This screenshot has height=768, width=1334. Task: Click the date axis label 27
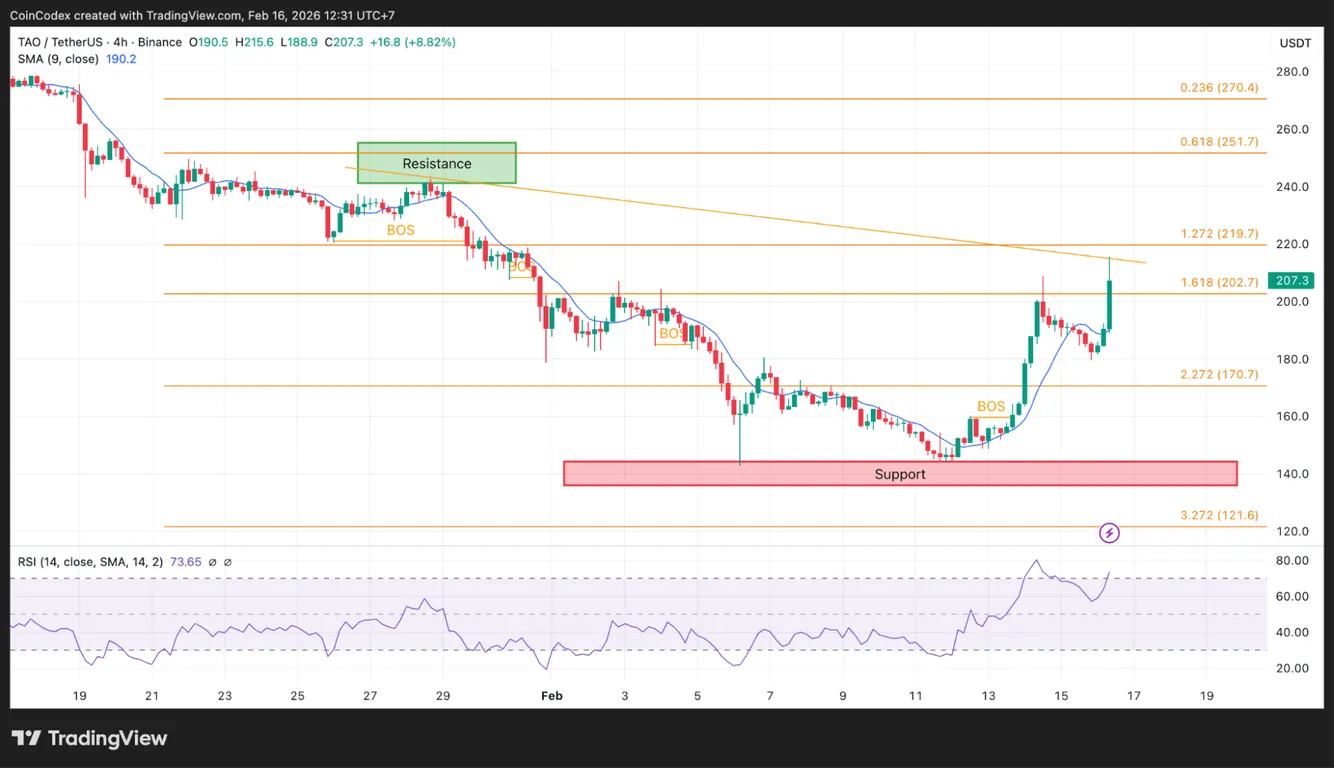pyautogui.click(x=370, y=695)
